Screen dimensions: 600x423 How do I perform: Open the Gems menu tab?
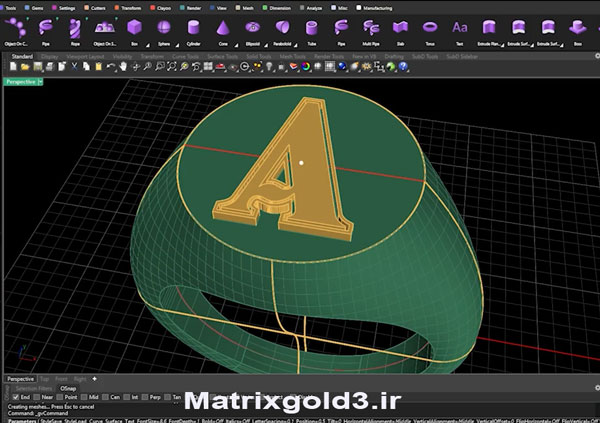pos(34,8)
